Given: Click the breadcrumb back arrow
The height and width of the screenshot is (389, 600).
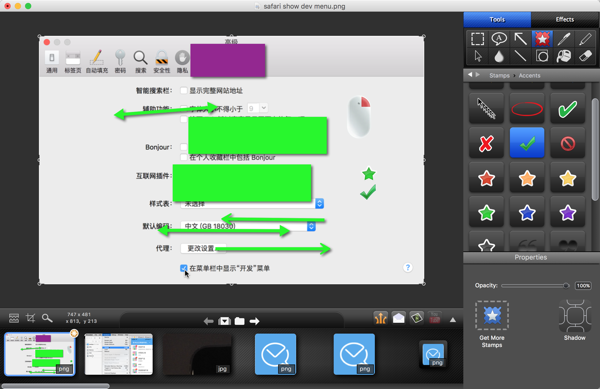Looking at the screenshot, I should point(470,75).
